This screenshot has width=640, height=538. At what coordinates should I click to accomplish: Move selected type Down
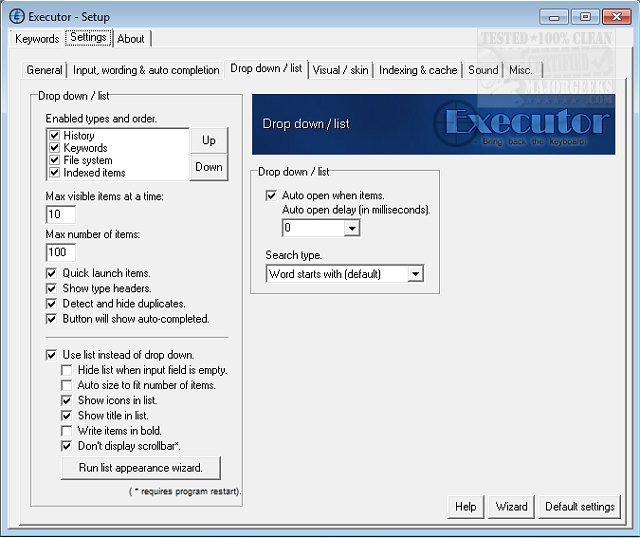tap(209, 167)
